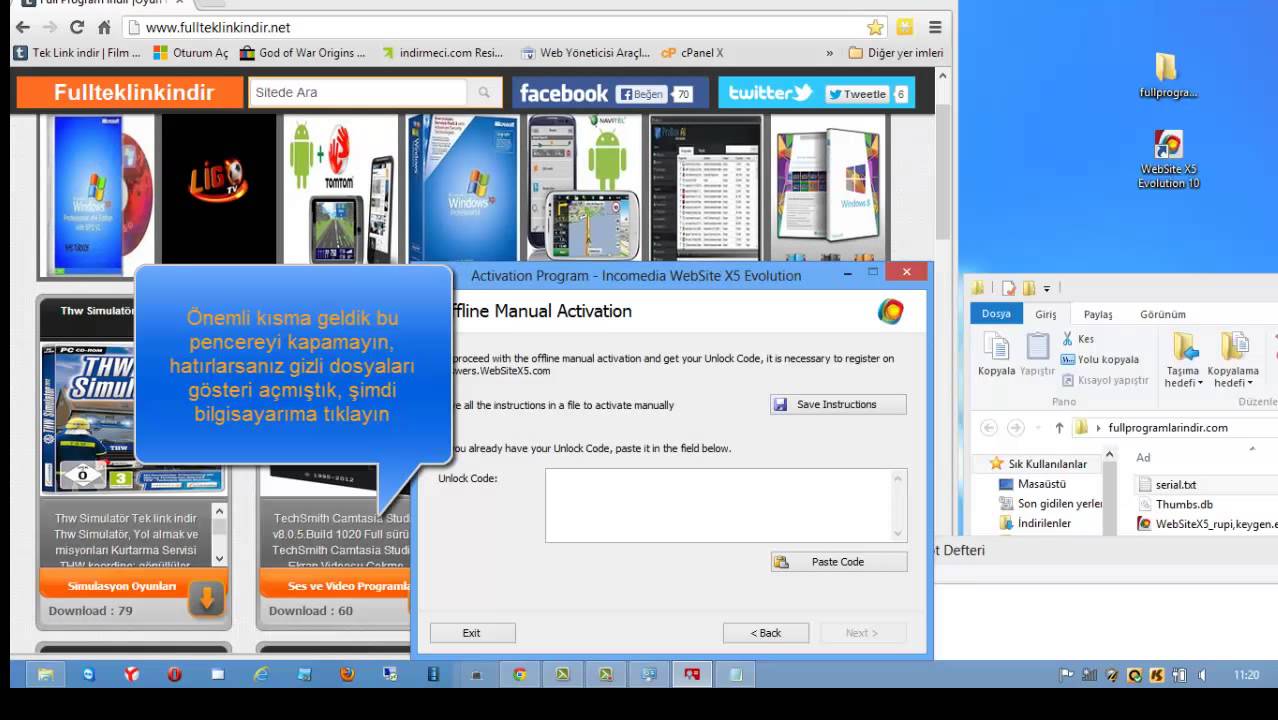Switch to the Görünüm ribbon tab
Image resolution: width=1278 pixels, height=720 pixels.
tap(1163, 314)
